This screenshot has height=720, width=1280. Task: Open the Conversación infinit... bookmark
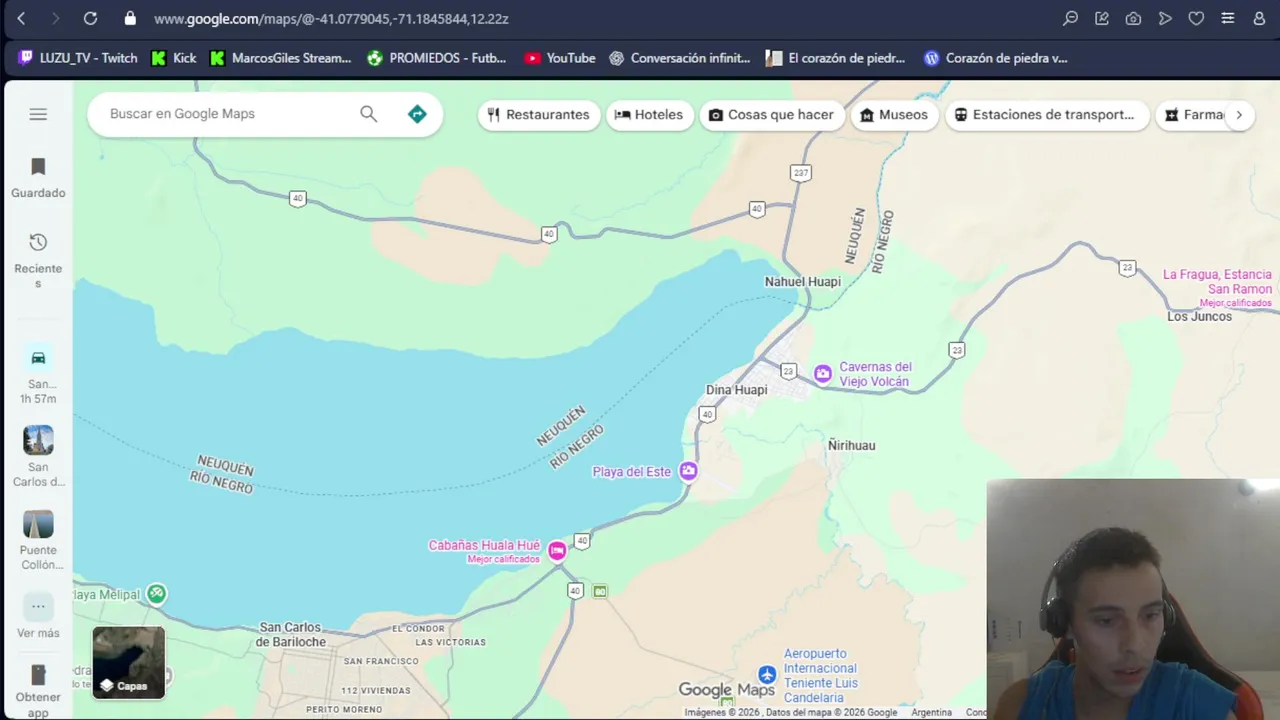point(680,58)
